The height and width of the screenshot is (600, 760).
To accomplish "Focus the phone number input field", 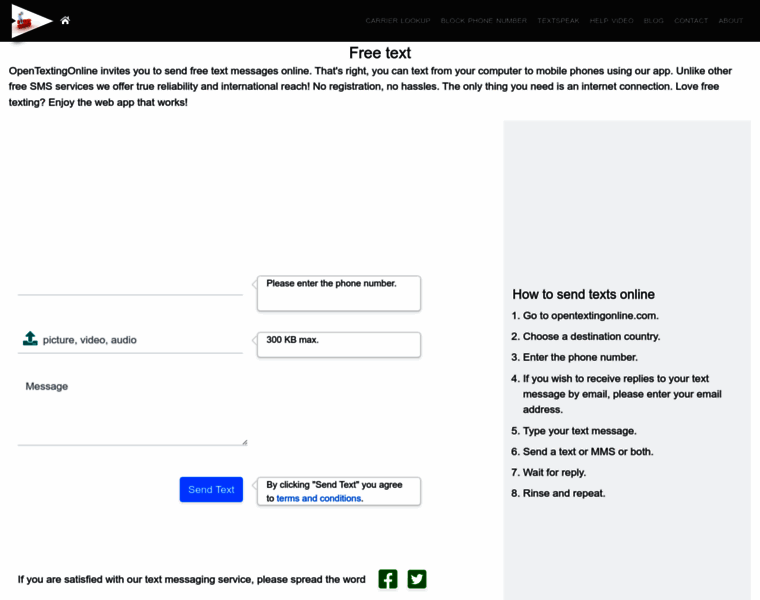I will point(130,284).
